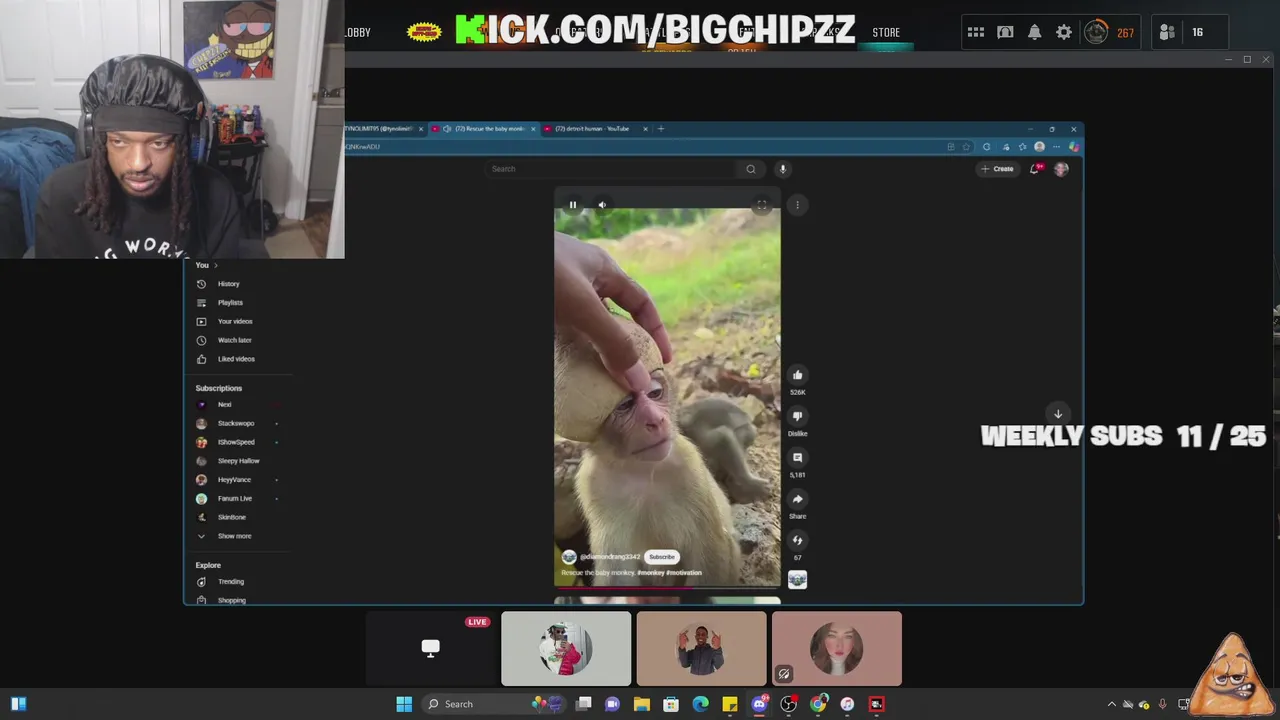Open the @diamondtrang3342 channel link
This screenshot has width=1280, height=720.
coord(609,557)
